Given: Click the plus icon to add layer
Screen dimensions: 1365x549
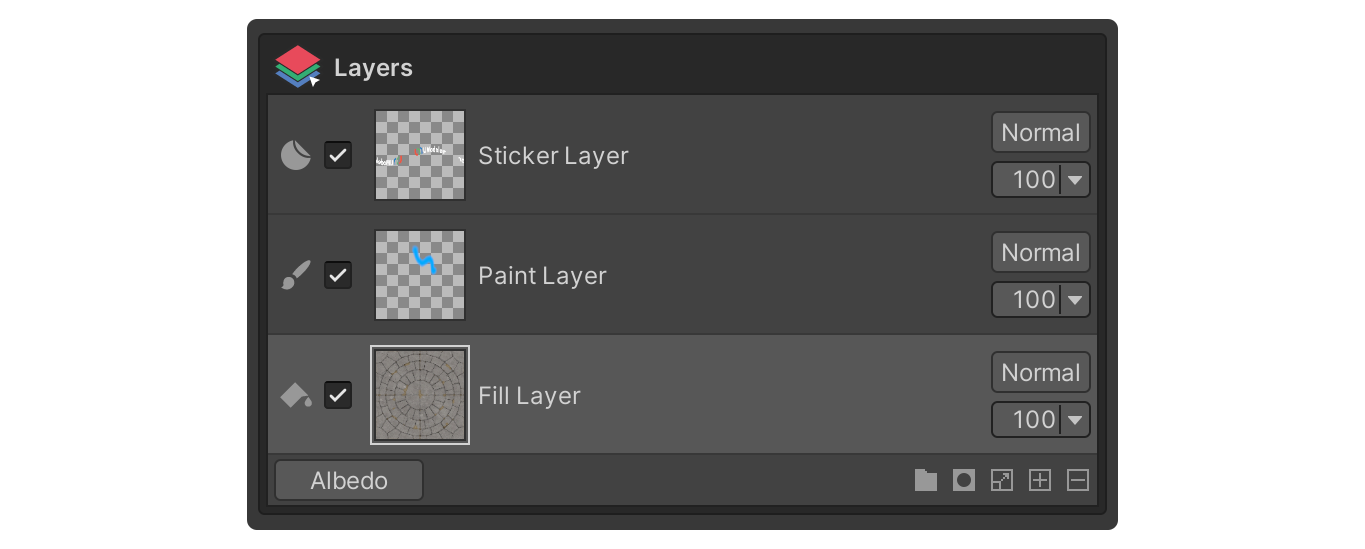Looking at the screenshot, I should 1040,481.
